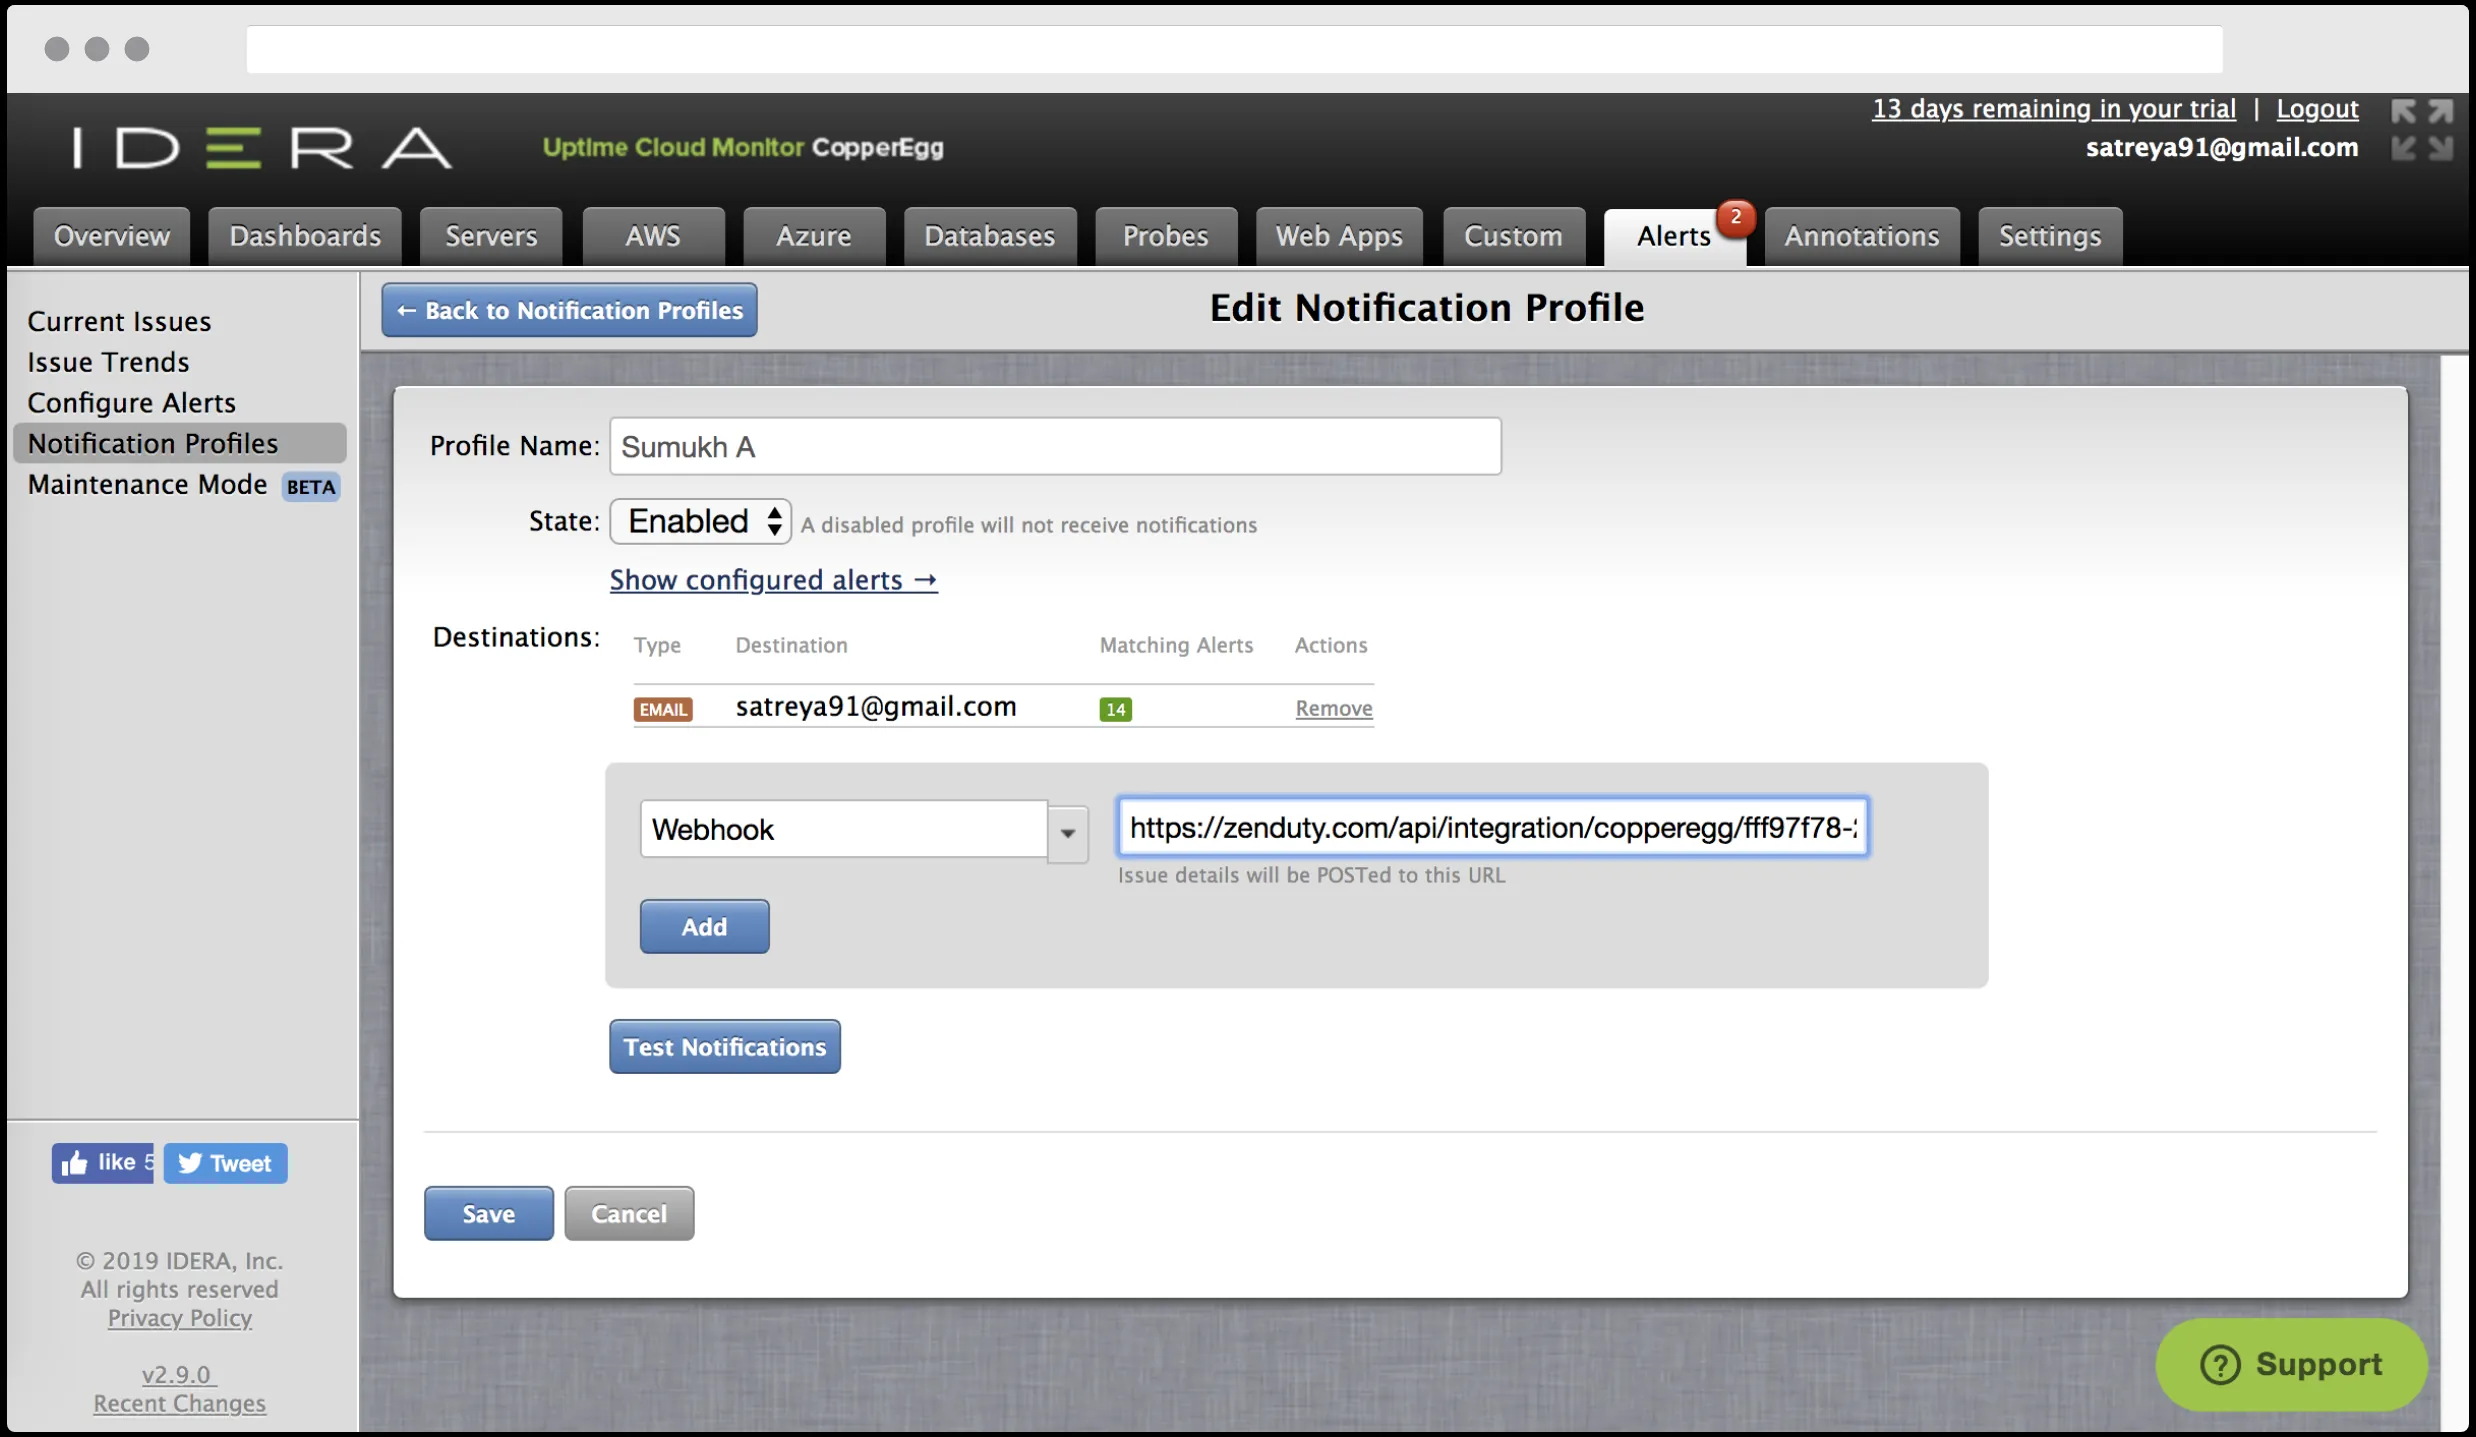Remove the satreya91@gmail.com destination
2476x1437 pixels.
point(1333,708)
